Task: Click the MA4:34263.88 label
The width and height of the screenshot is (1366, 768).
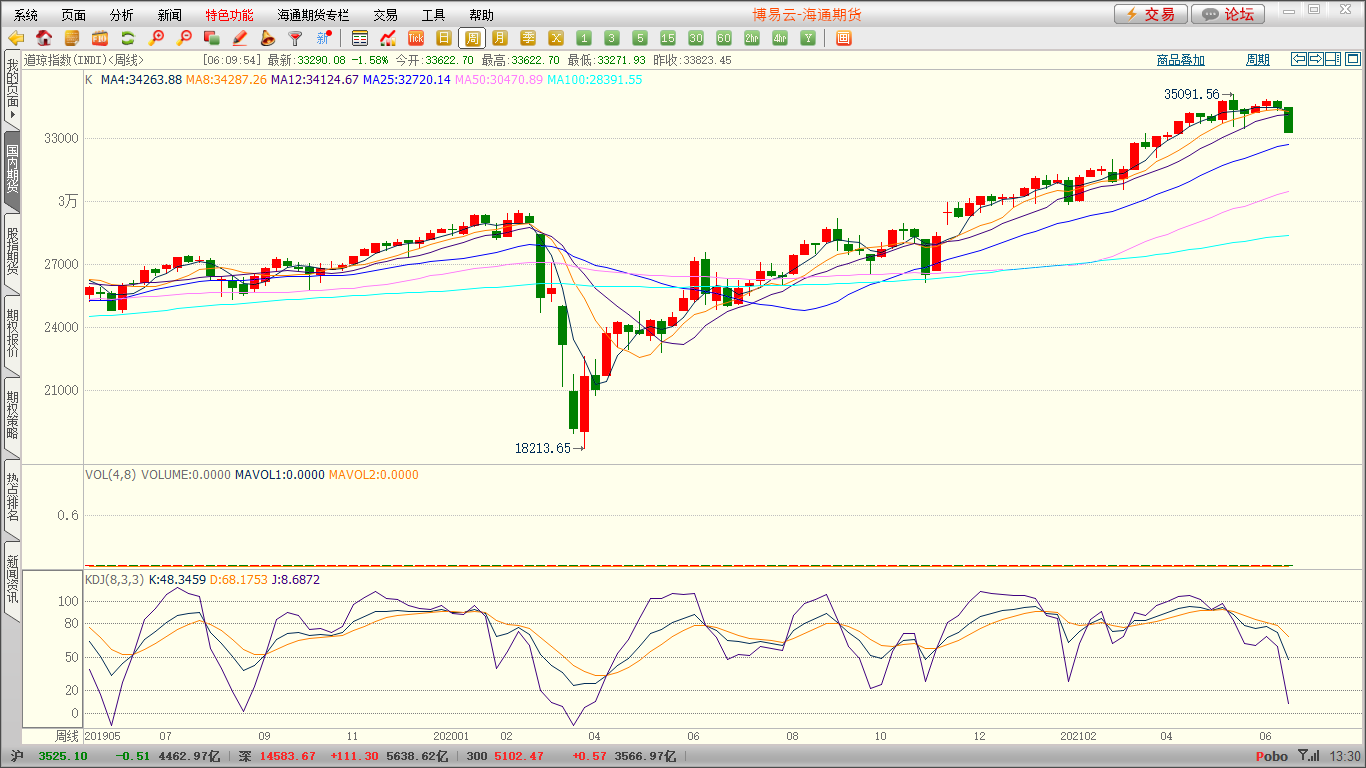Action: click(x=140, y=79)
